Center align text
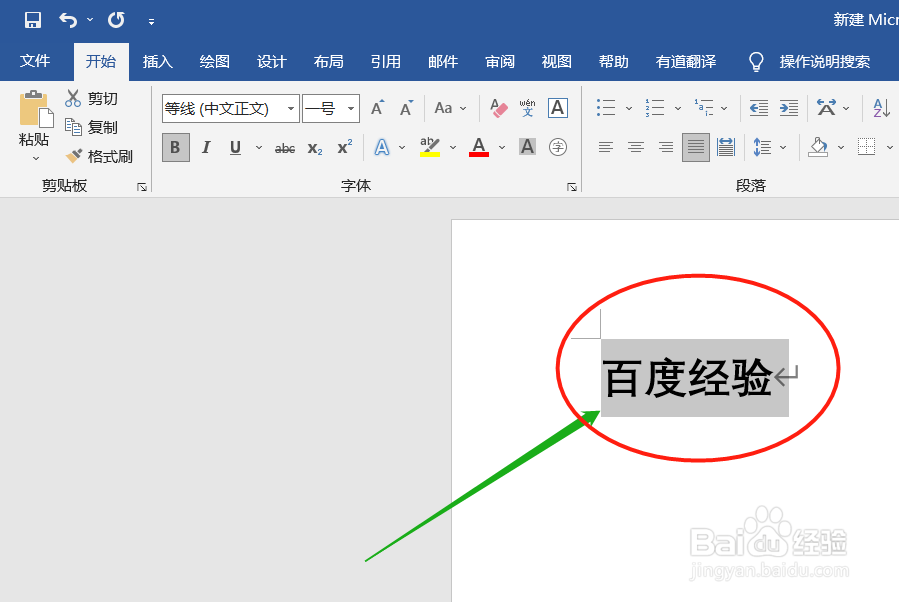The height and width of the screenshot is (602, 899). (636, 147)
